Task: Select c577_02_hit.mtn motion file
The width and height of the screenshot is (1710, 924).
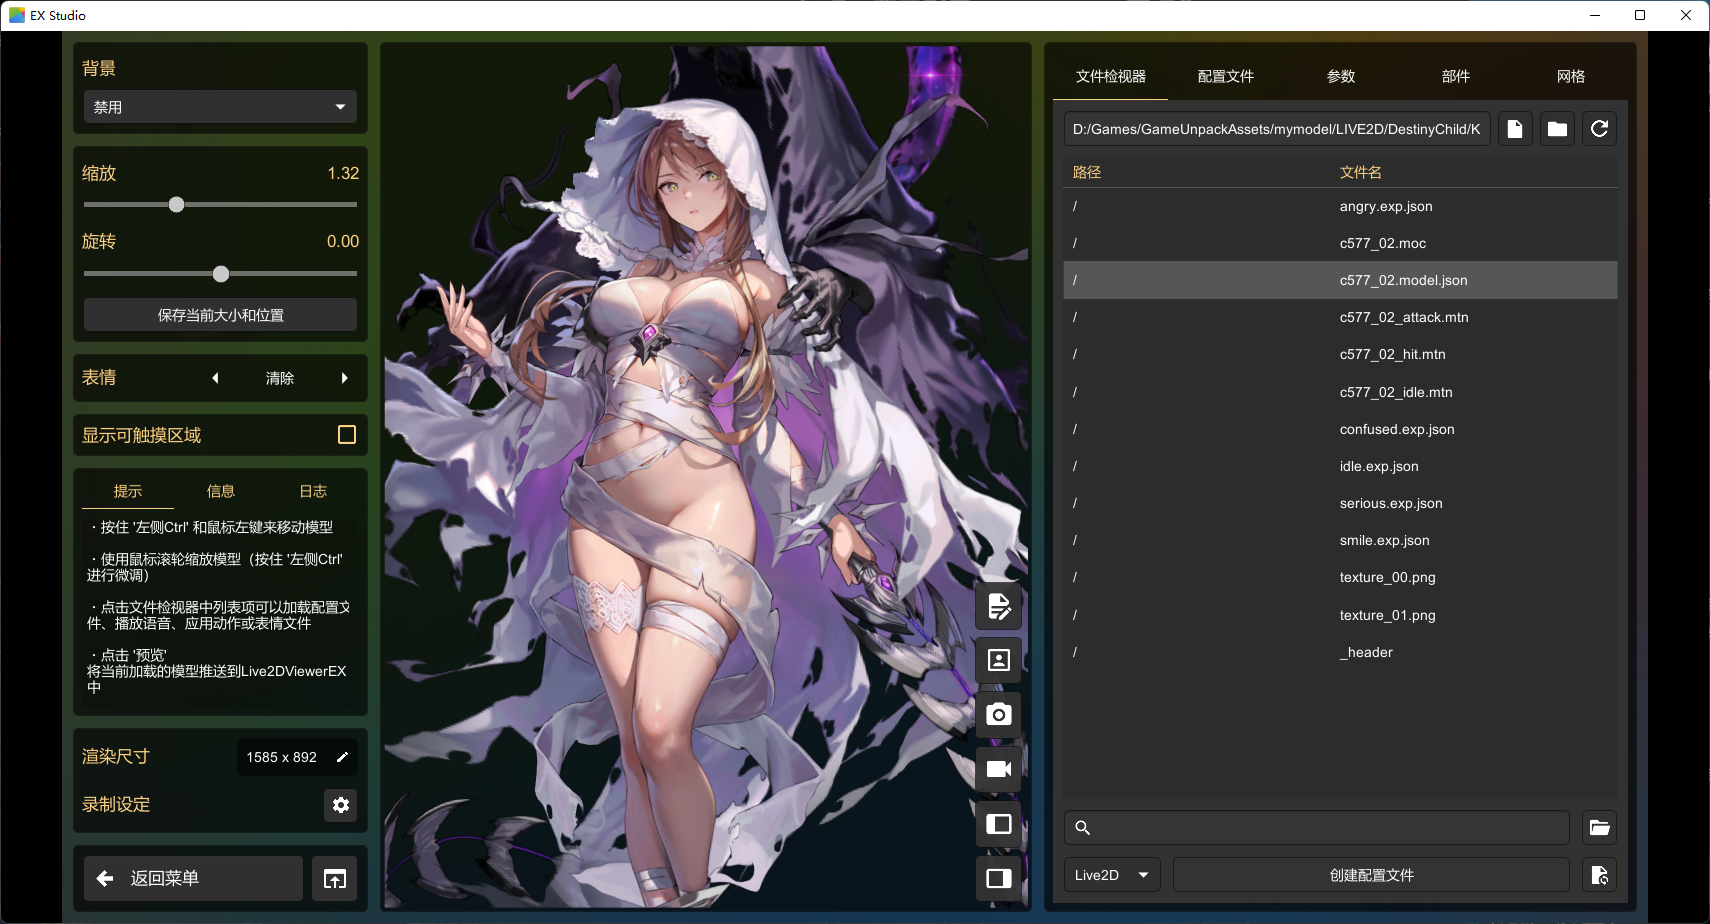Action: [1340, 354]
